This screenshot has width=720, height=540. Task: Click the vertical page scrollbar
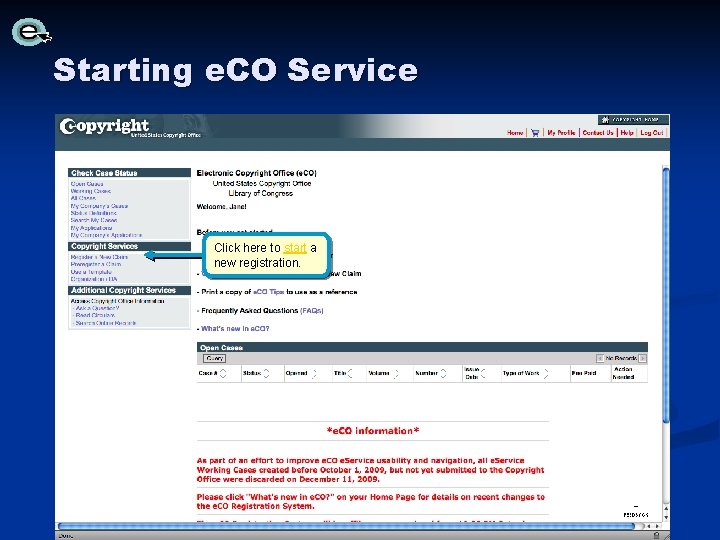[x=666, y=294]
